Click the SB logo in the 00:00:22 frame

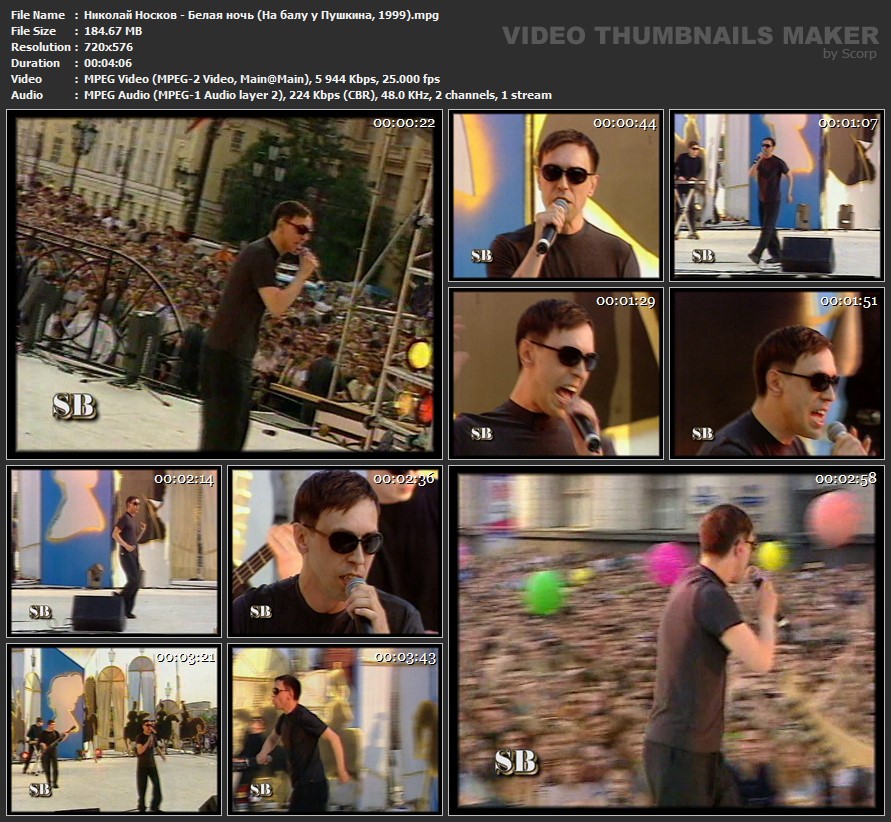click(73, 406)
